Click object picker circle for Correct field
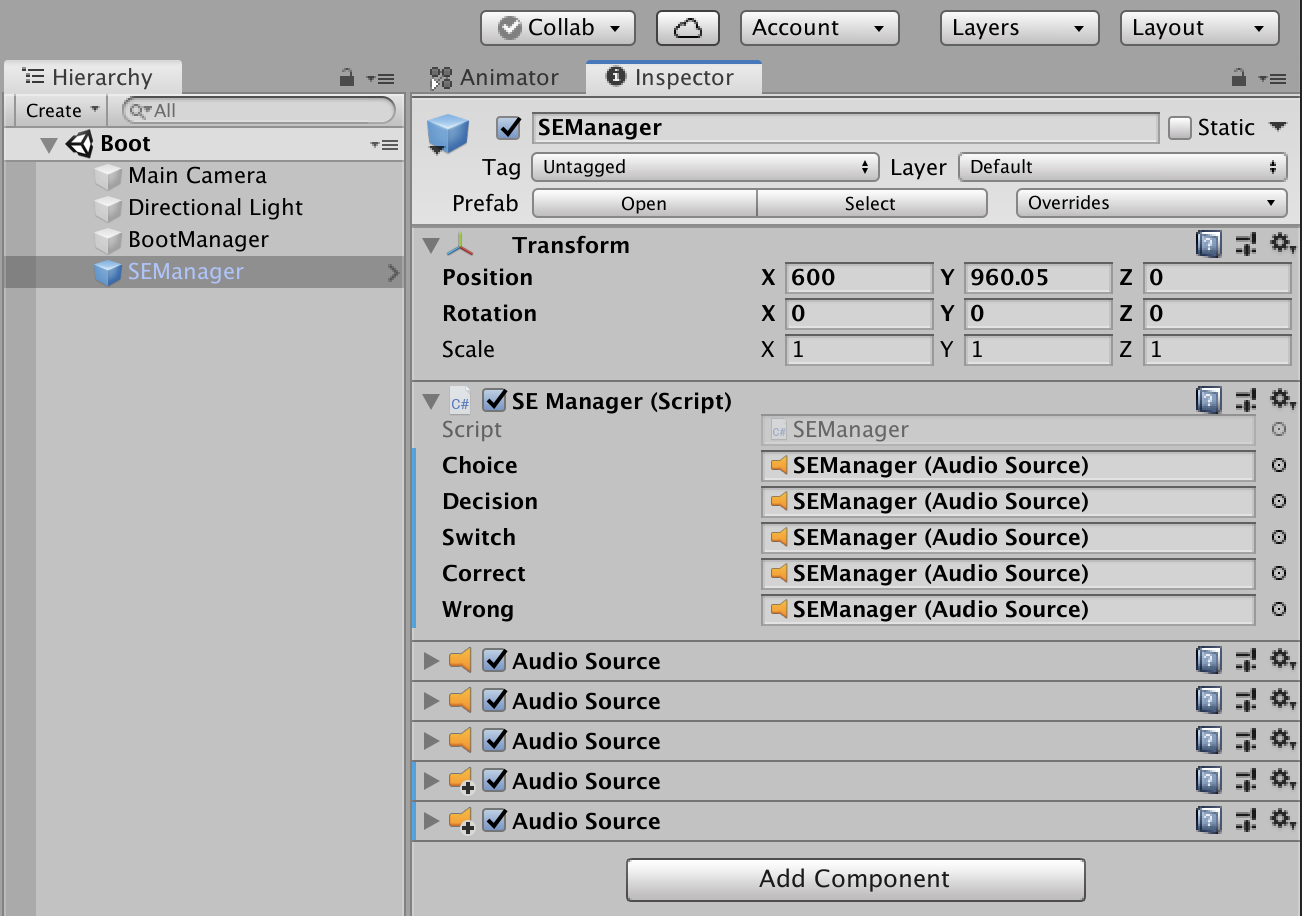Viewport: 1302px width, 916px height. (1278, 573)
